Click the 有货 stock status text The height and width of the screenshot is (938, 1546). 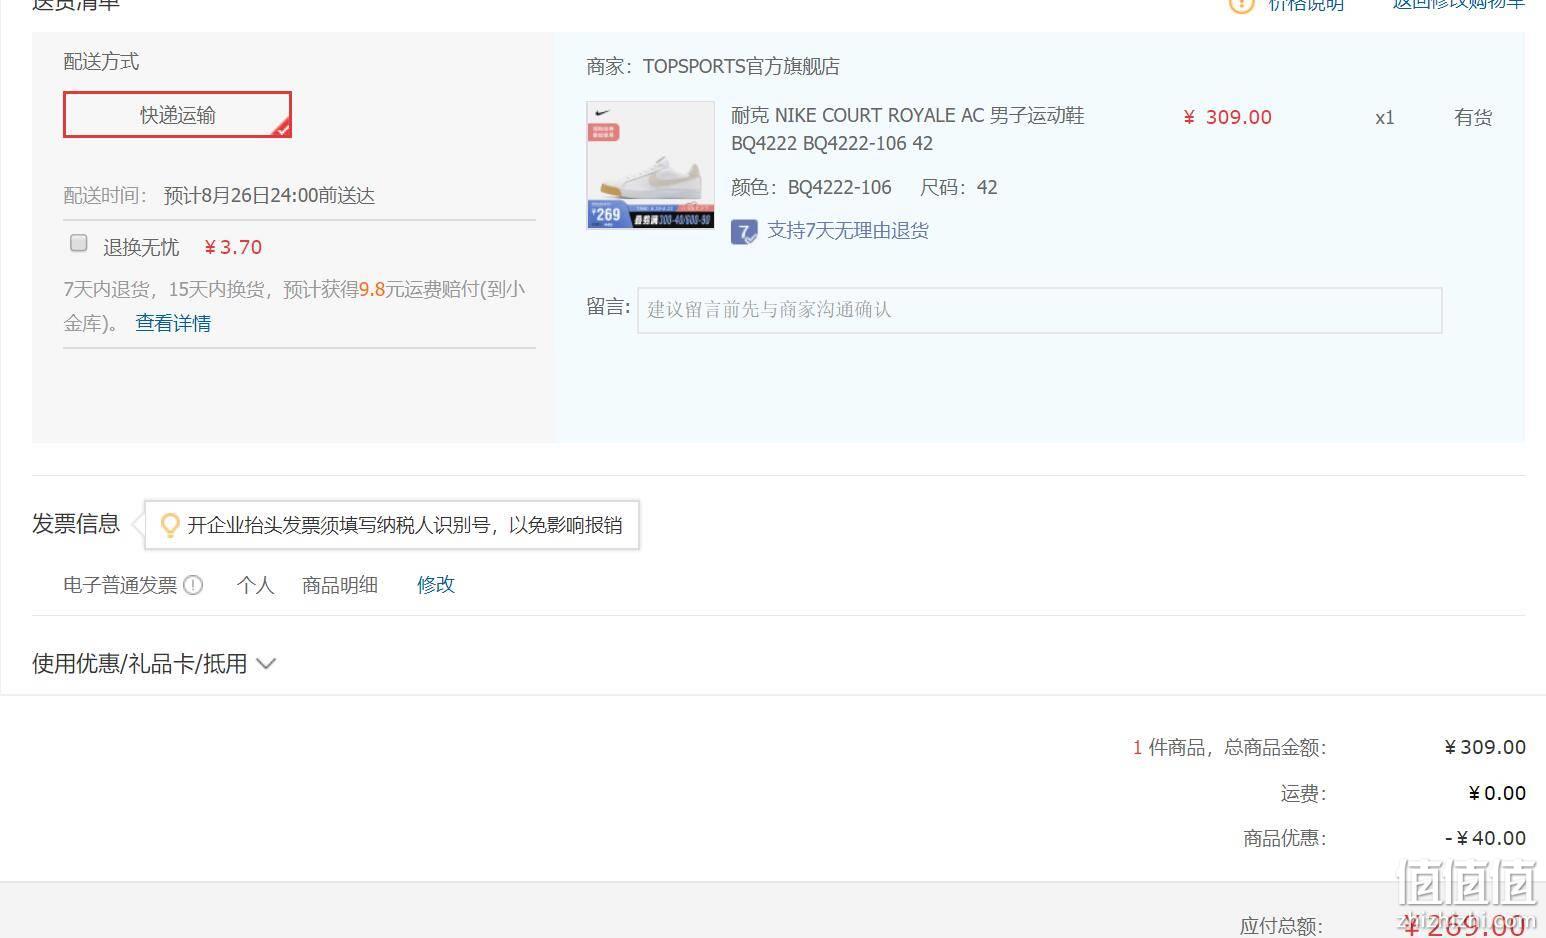tap(1473, 117)
